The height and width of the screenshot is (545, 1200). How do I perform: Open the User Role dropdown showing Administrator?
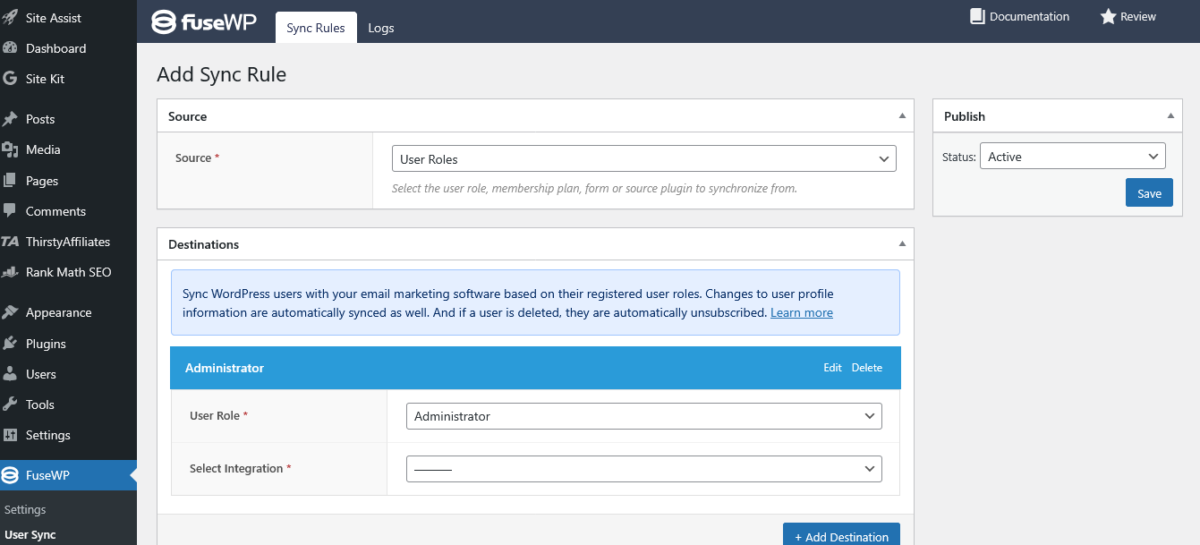[644, 416]
